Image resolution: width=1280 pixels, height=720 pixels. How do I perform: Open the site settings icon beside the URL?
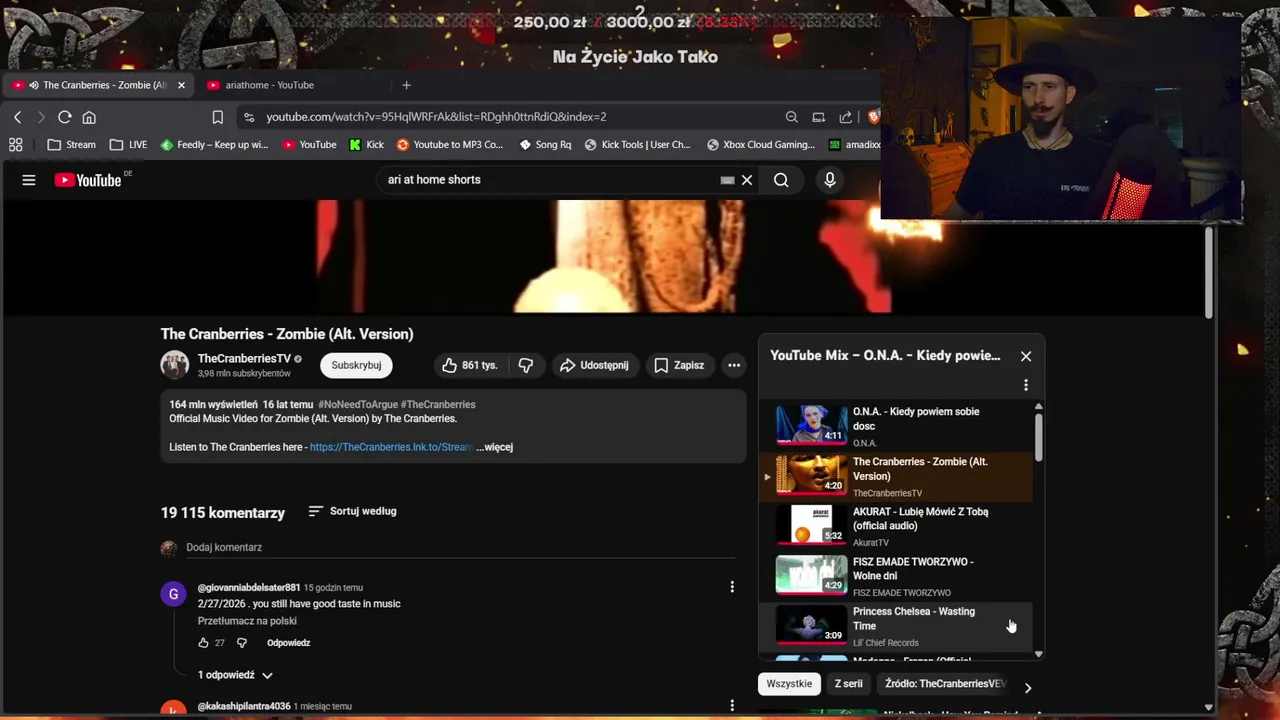click(x=249, y=117)
